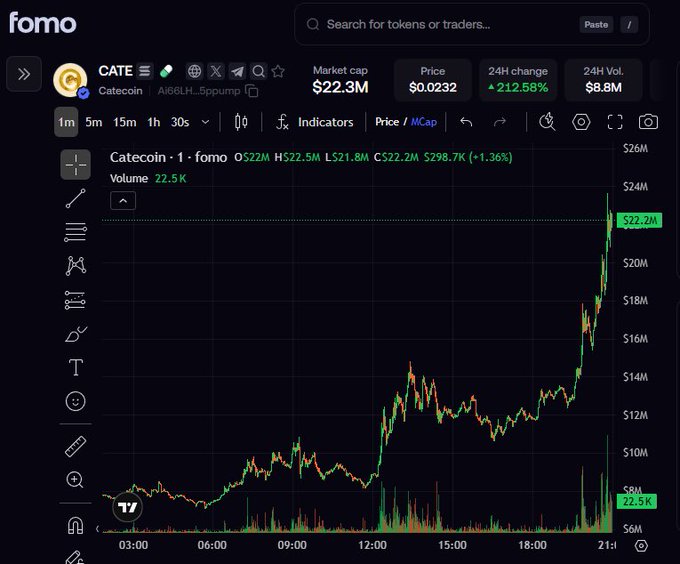Click the Paste button in search bar
The image size is (680, 564).
point(596,25)
